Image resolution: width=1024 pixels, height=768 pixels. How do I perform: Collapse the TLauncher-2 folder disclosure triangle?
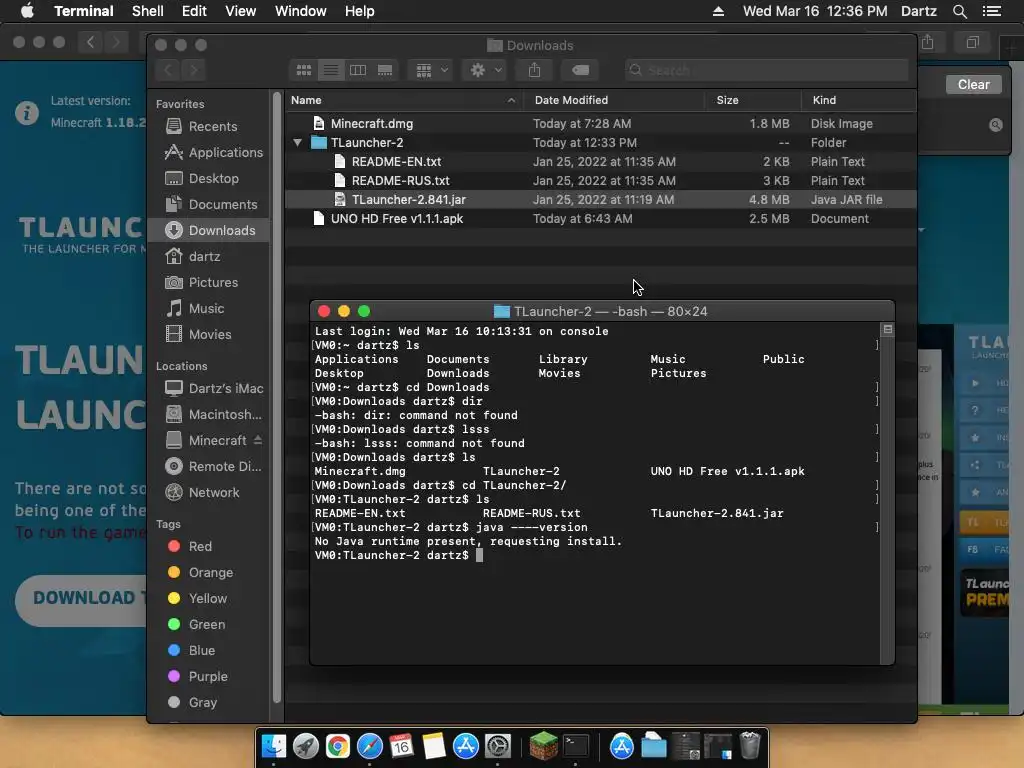click(297, 142)
